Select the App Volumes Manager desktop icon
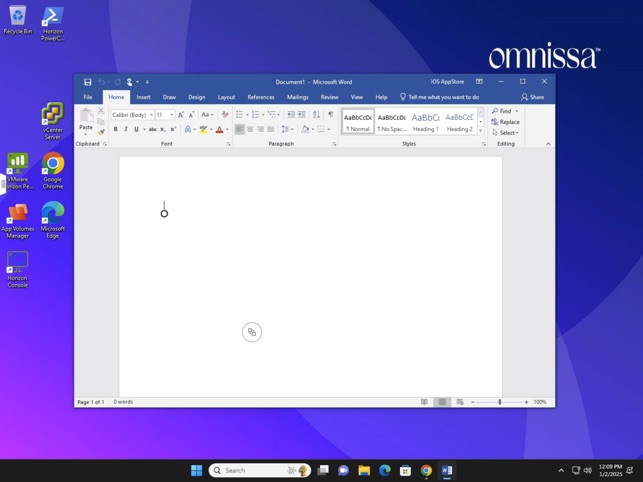This screenshot has width=643, height=482. point(18,220)
